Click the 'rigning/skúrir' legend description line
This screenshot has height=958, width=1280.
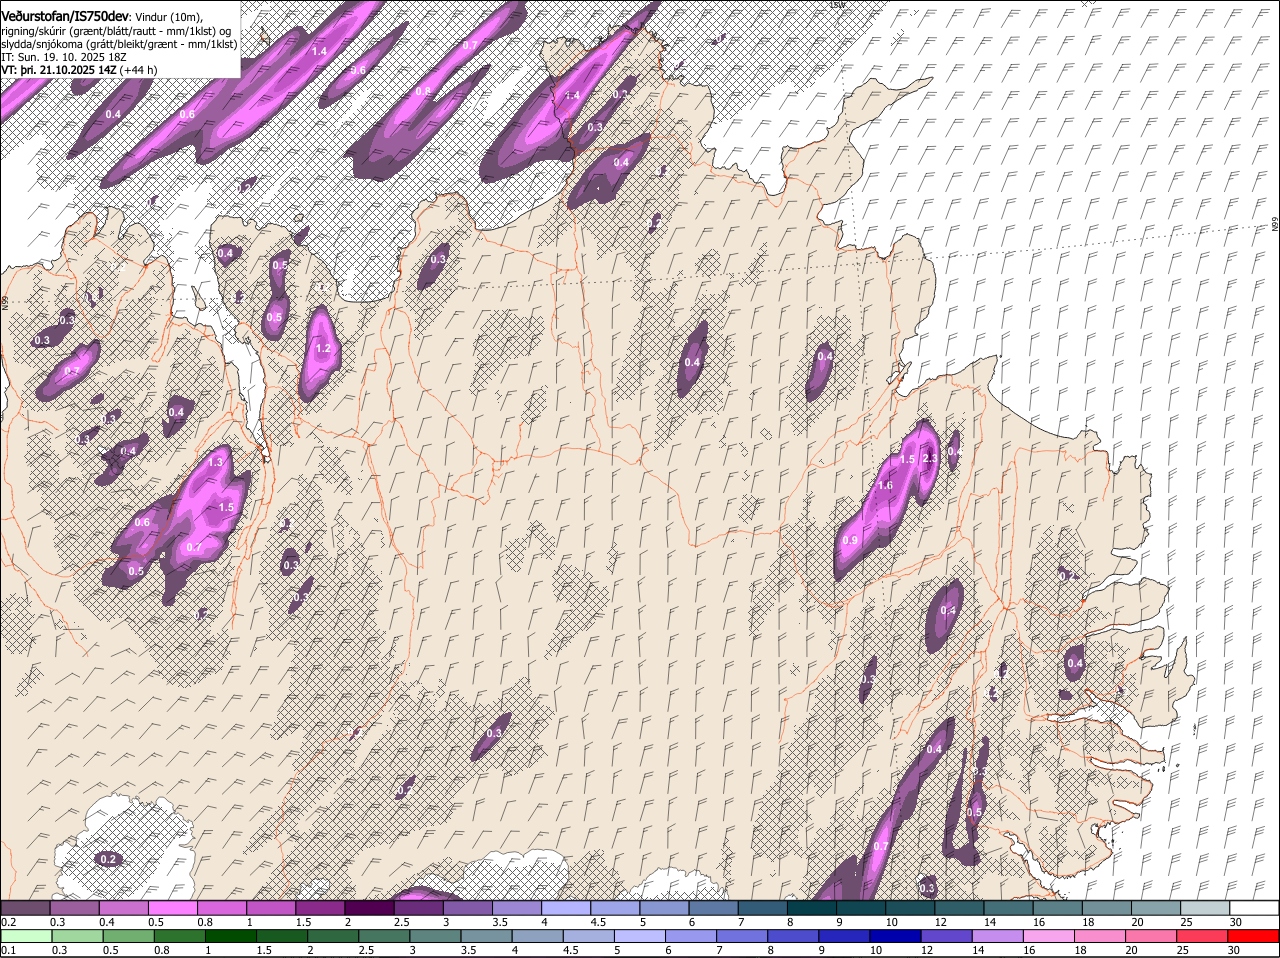coord(117,31)
